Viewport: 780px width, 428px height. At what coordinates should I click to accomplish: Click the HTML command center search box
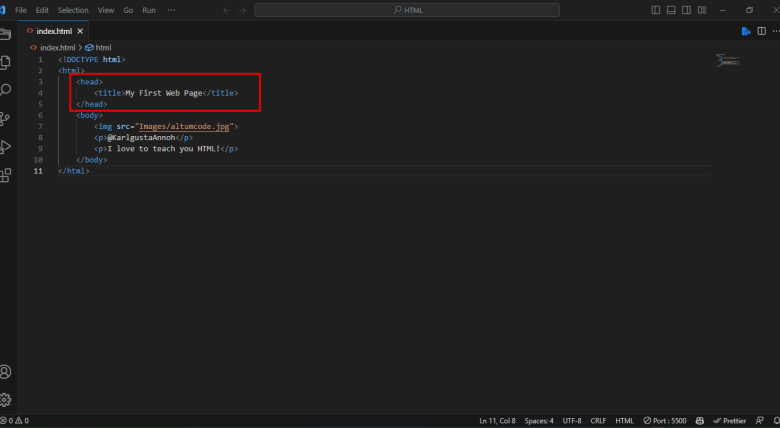coord(407,10)
